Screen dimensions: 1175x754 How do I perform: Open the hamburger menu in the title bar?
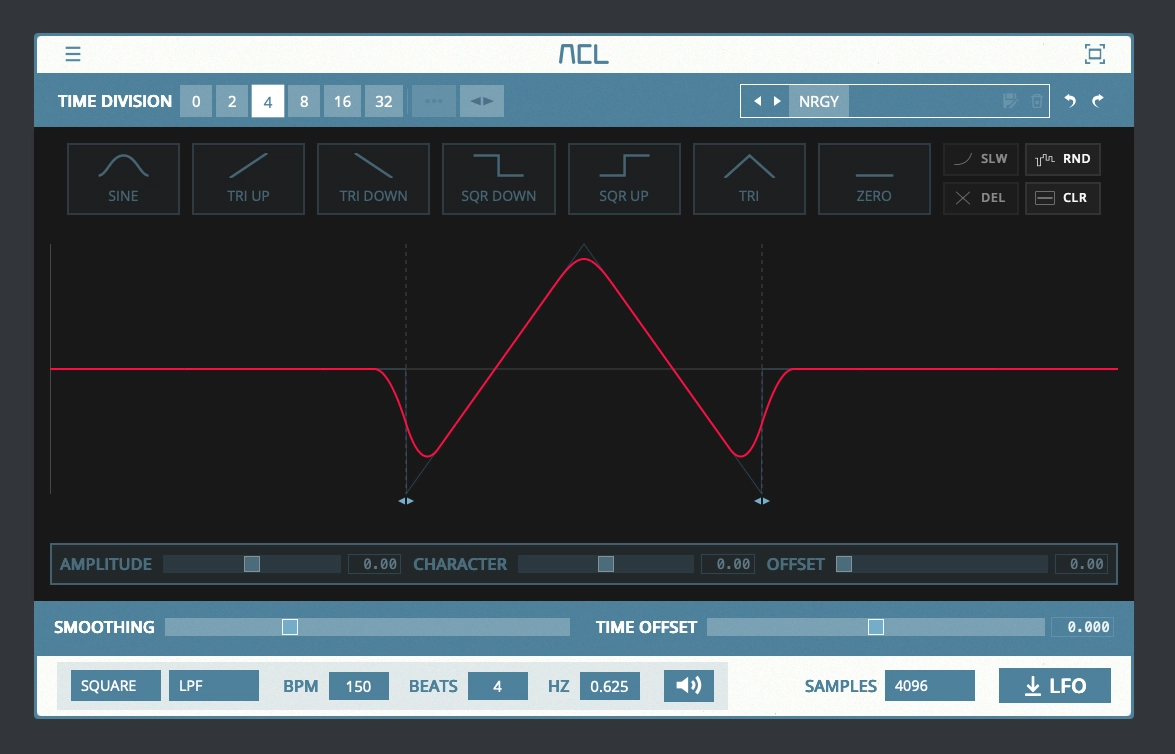click(x=72, y=54)
